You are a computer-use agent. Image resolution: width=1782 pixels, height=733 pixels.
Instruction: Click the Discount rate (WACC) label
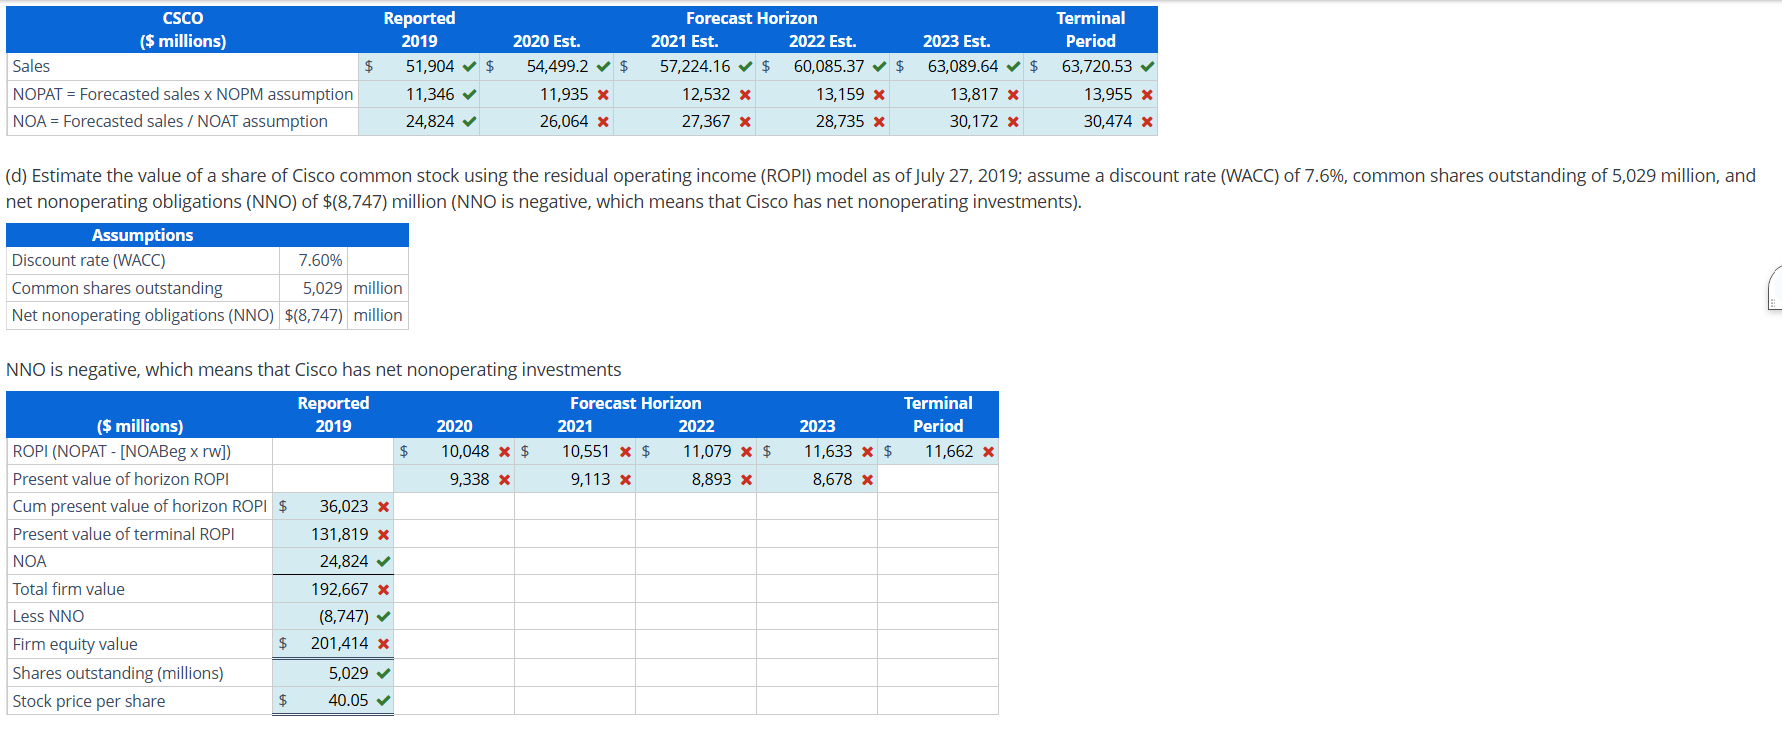[x=89, y=261]
